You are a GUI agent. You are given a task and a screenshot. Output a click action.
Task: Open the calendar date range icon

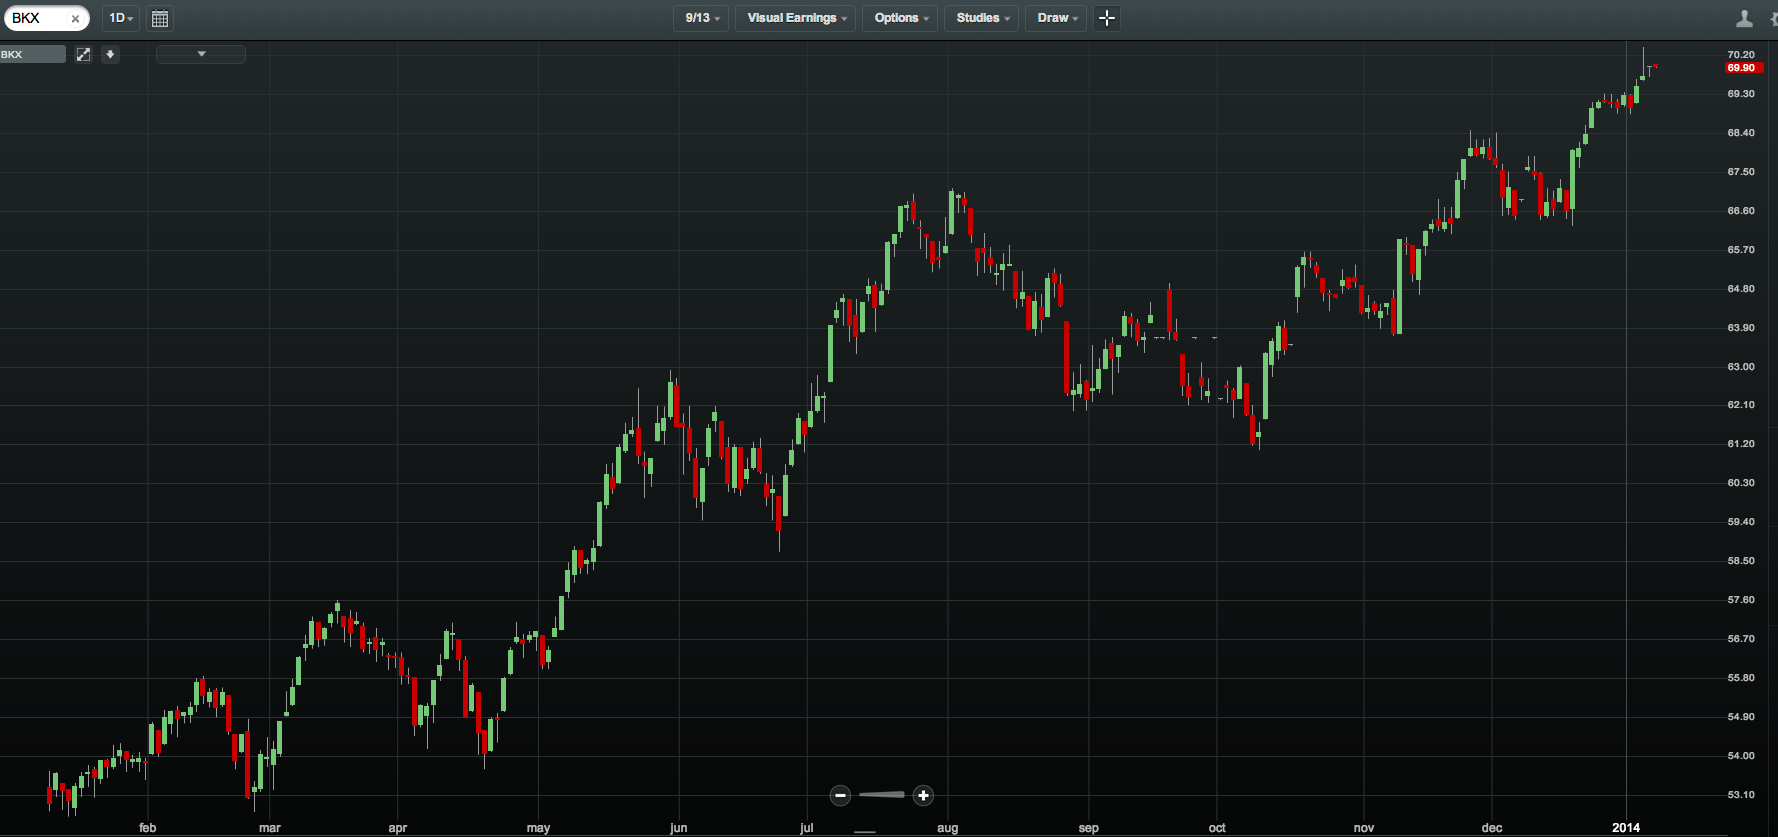click(160, 18)
